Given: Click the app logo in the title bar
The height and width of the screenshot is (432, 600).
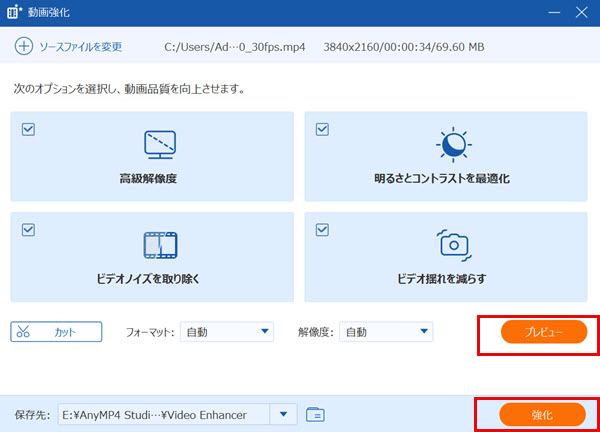Looking at the screenshot, I should coord(15,13).
